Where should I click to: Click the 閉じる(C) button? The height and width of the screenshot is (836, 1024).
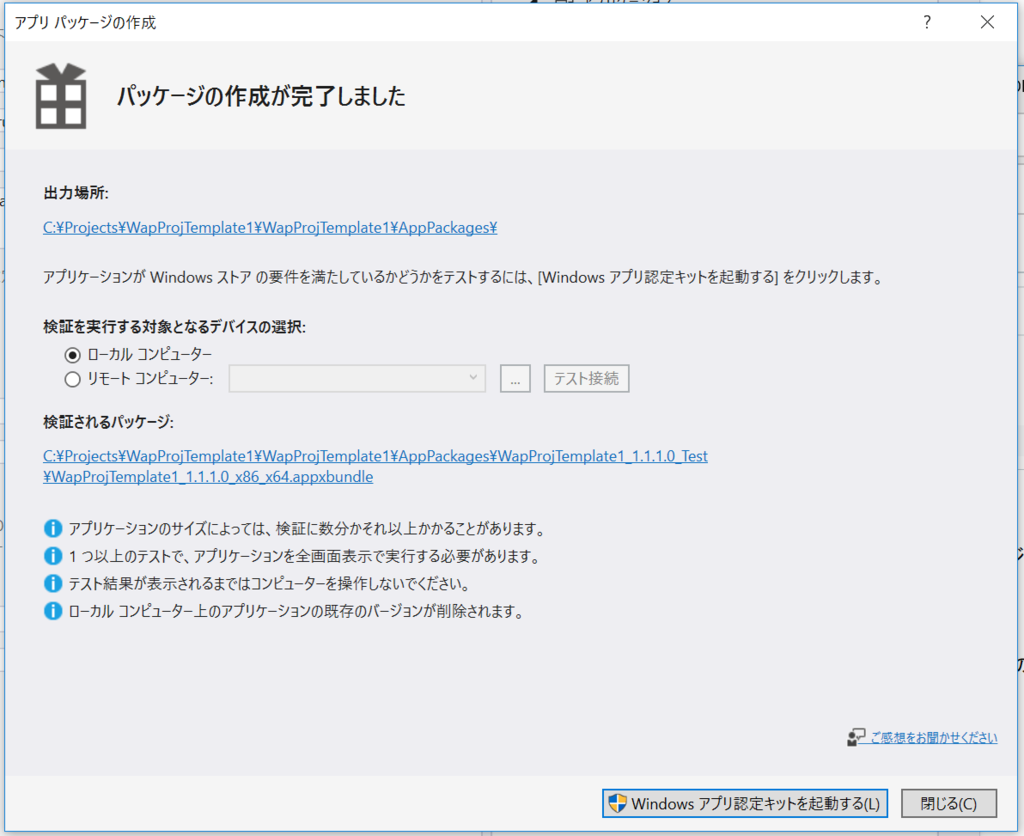pyautogui.click(x=949, y=803)
